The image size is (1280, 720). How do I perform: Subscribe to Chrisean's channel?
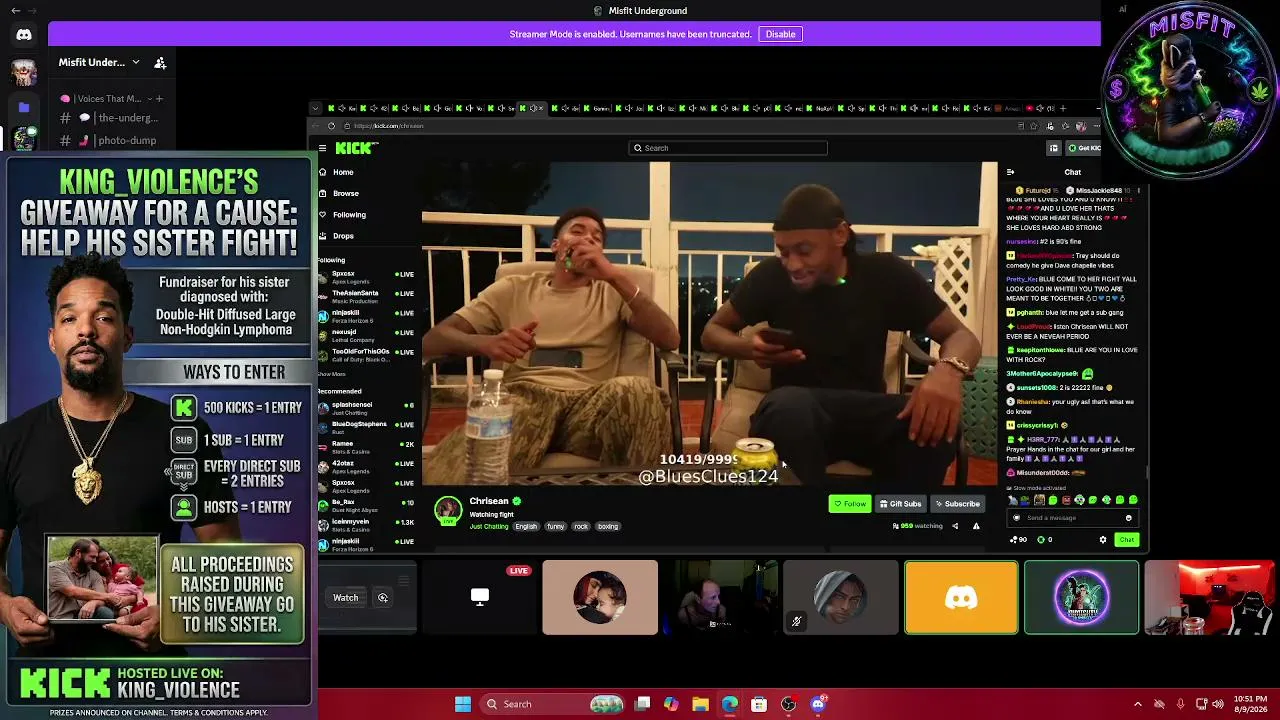(x=958, y=504)
